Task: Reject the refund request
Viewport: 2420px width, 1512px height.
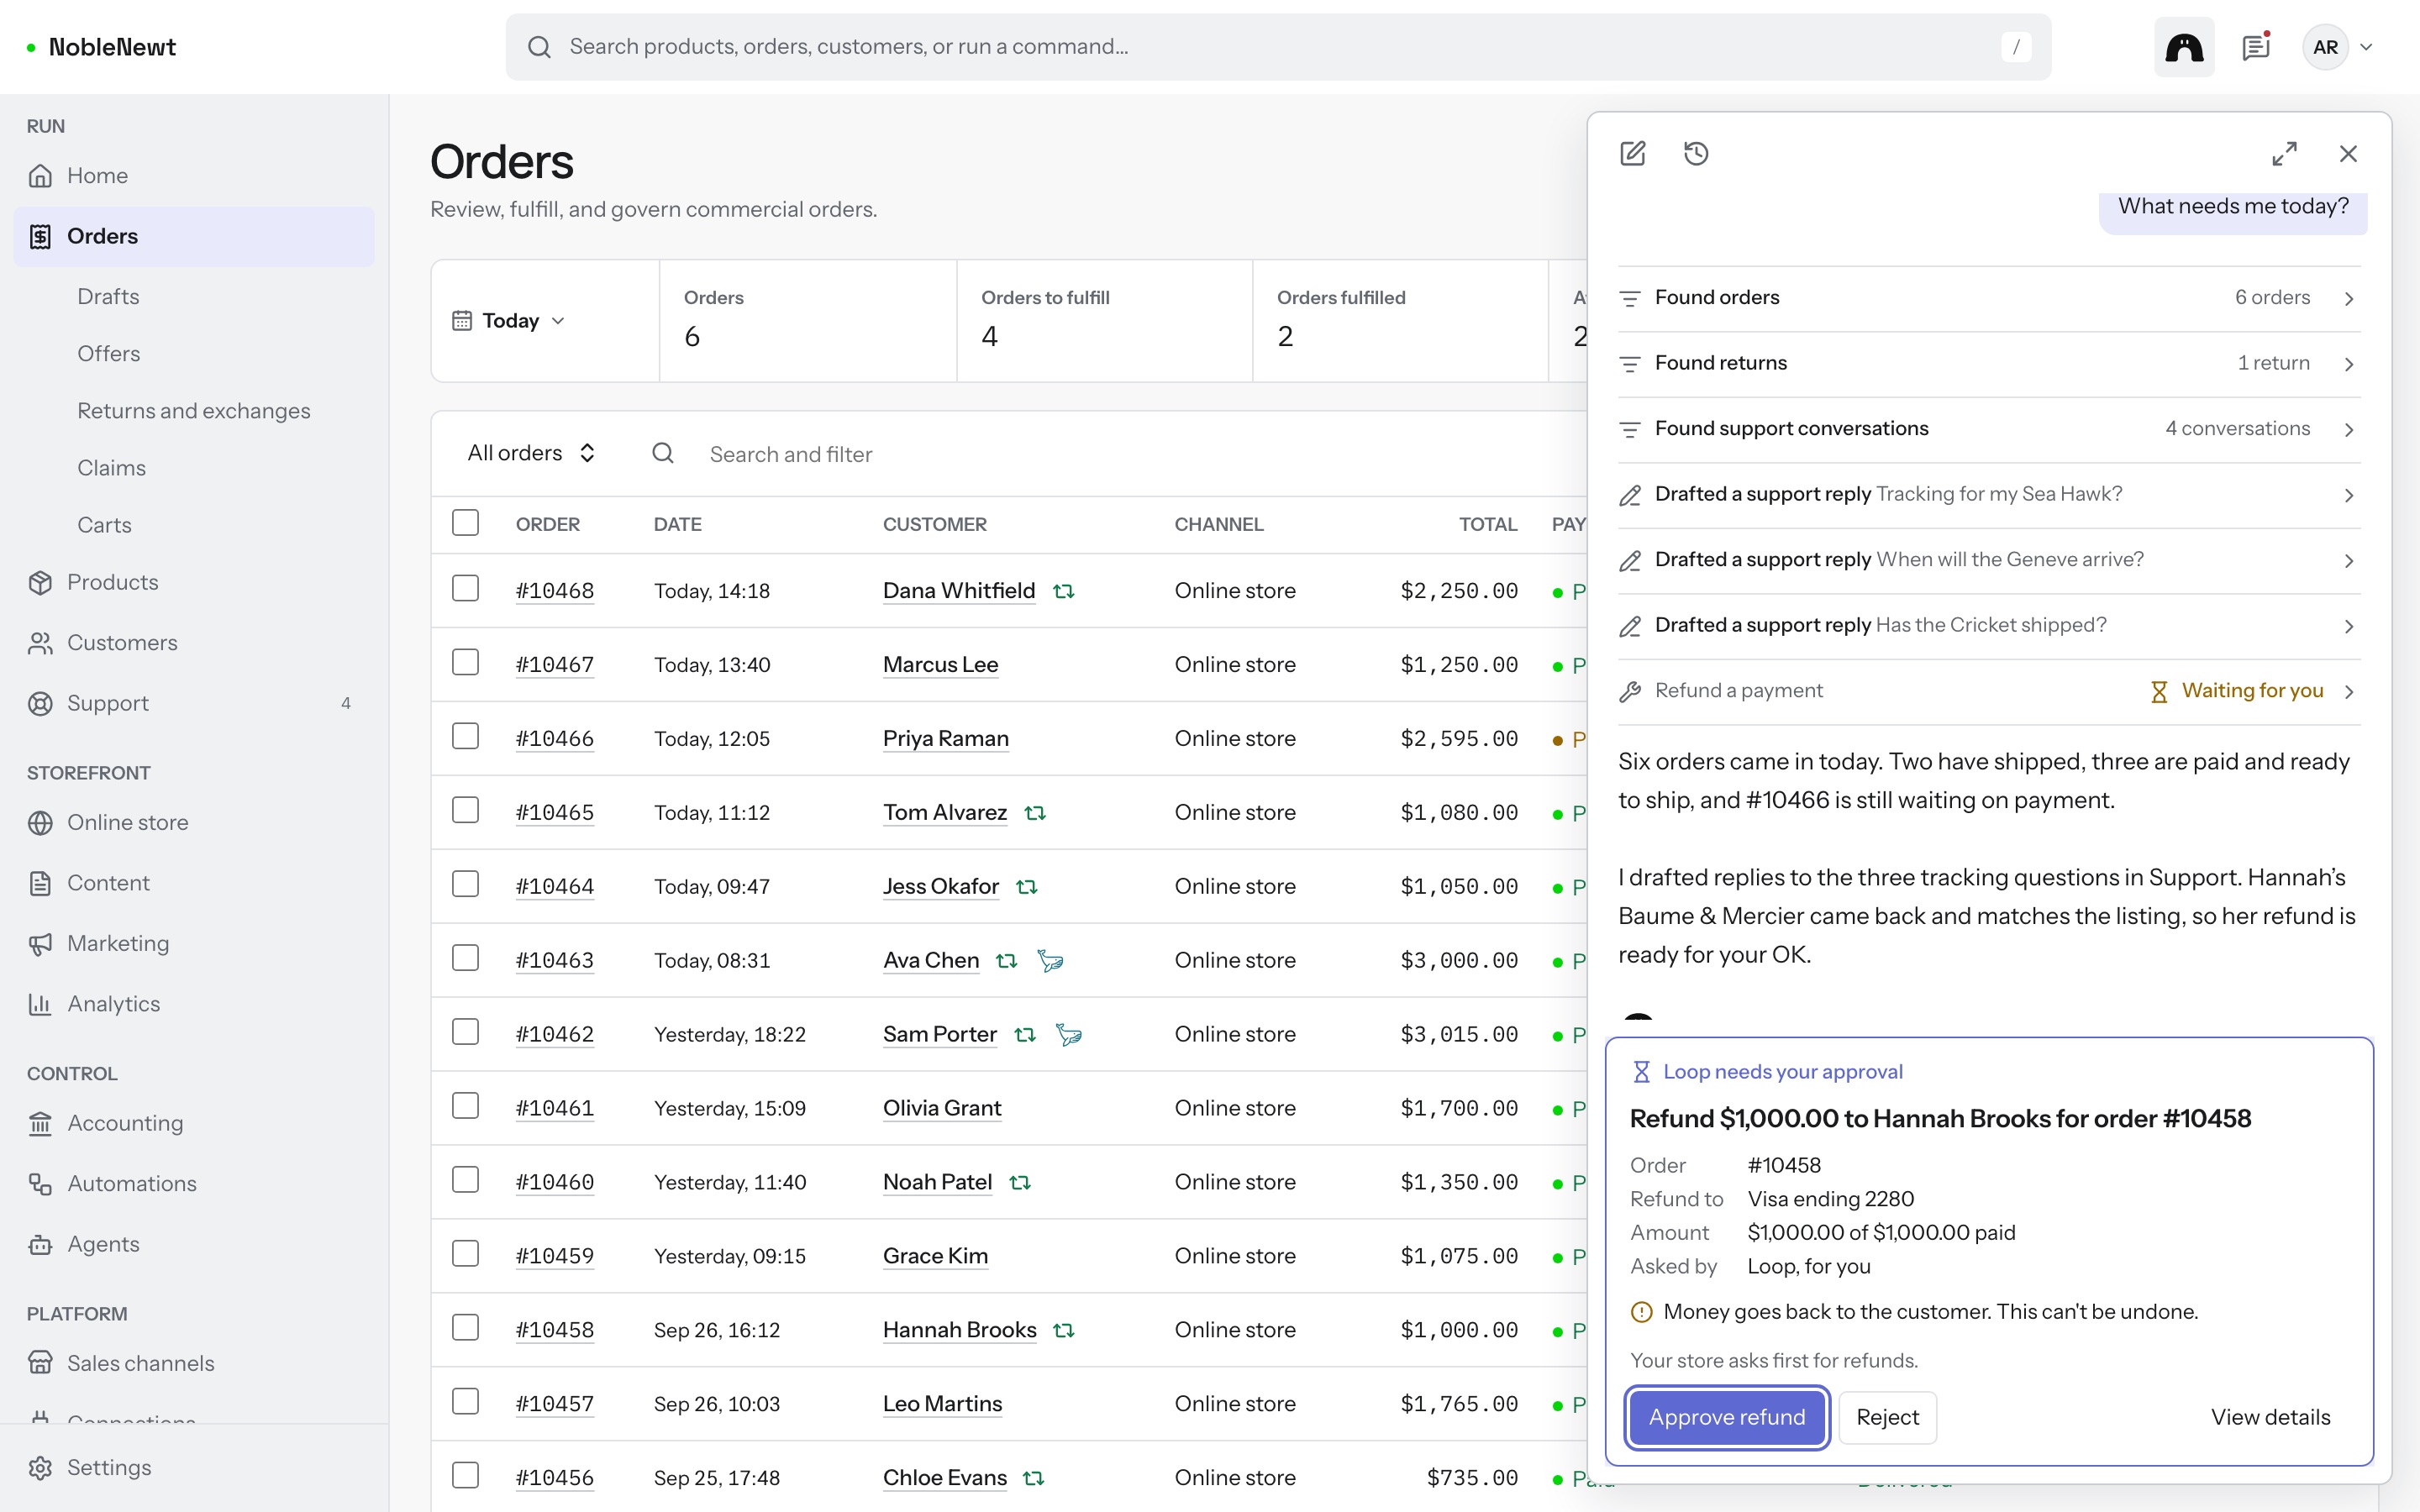Action: tap(1887, 1417)
